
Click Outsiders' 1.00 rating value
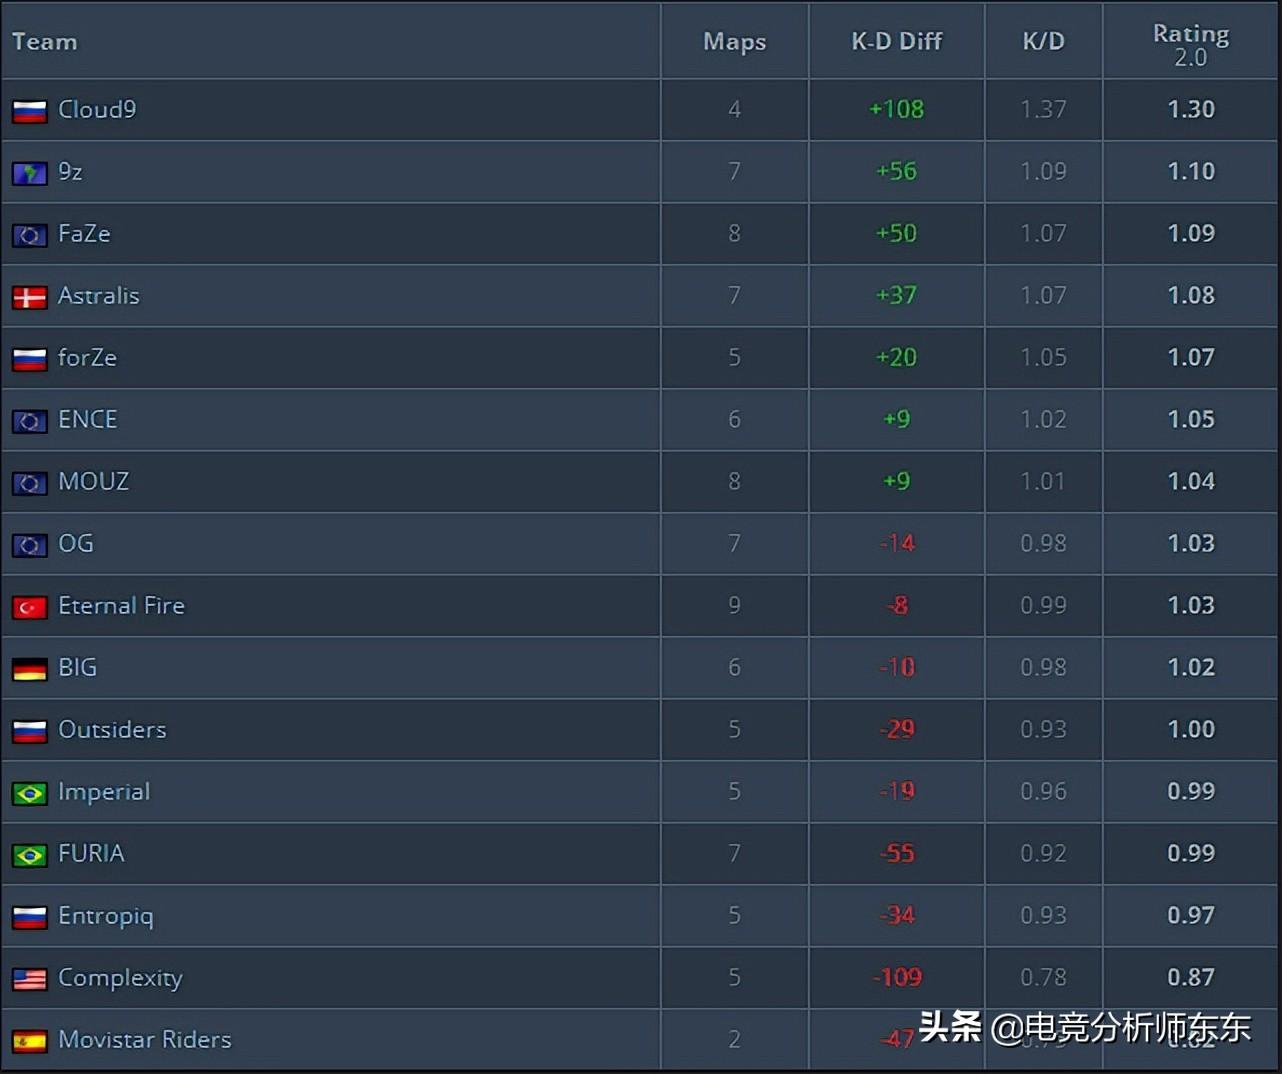click(1191, 729)
